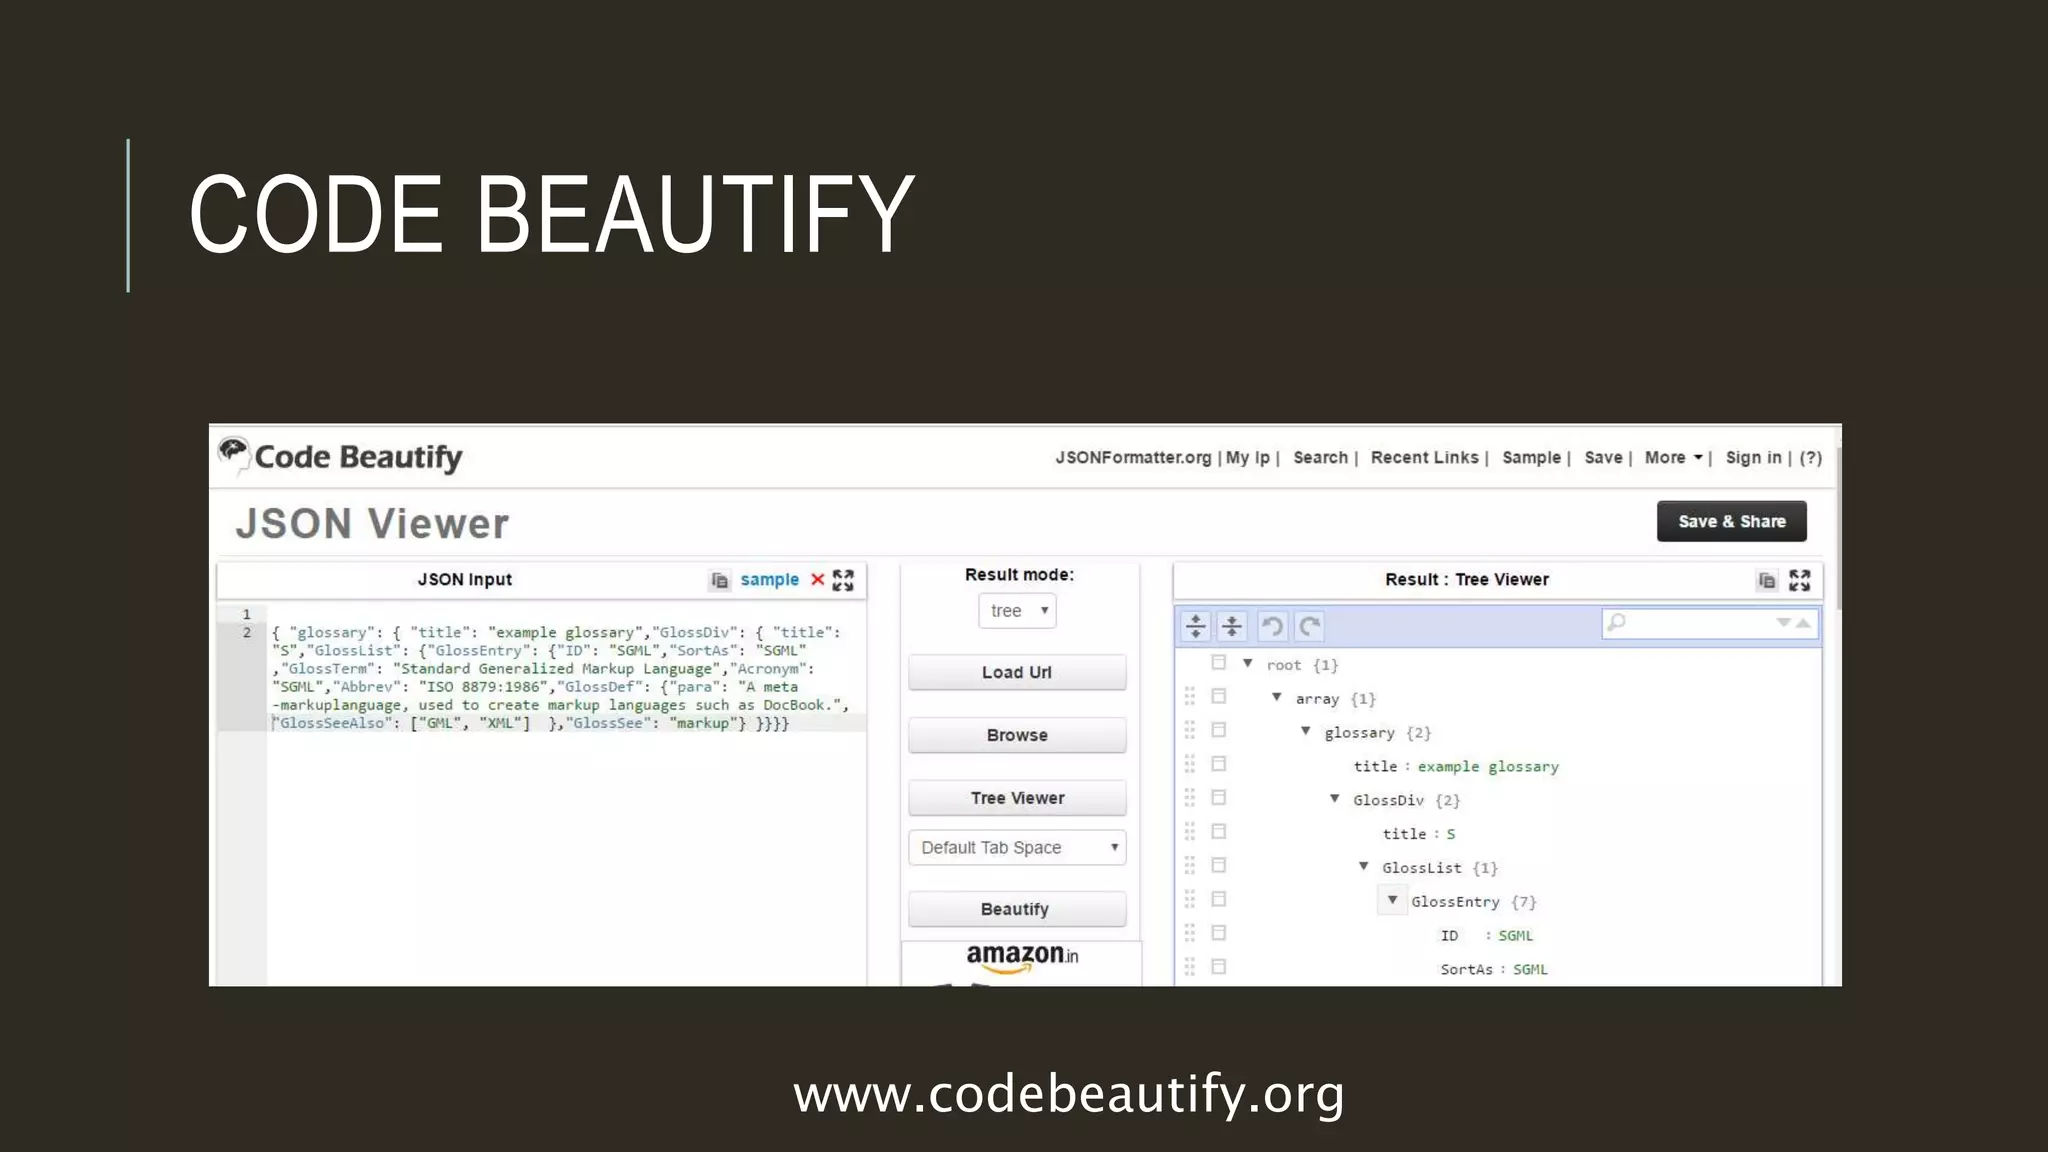This screenshot has height=1152, width=2048.
Task: Click Sign in link
Action: pyautogui.click(x=1753, y=458)
